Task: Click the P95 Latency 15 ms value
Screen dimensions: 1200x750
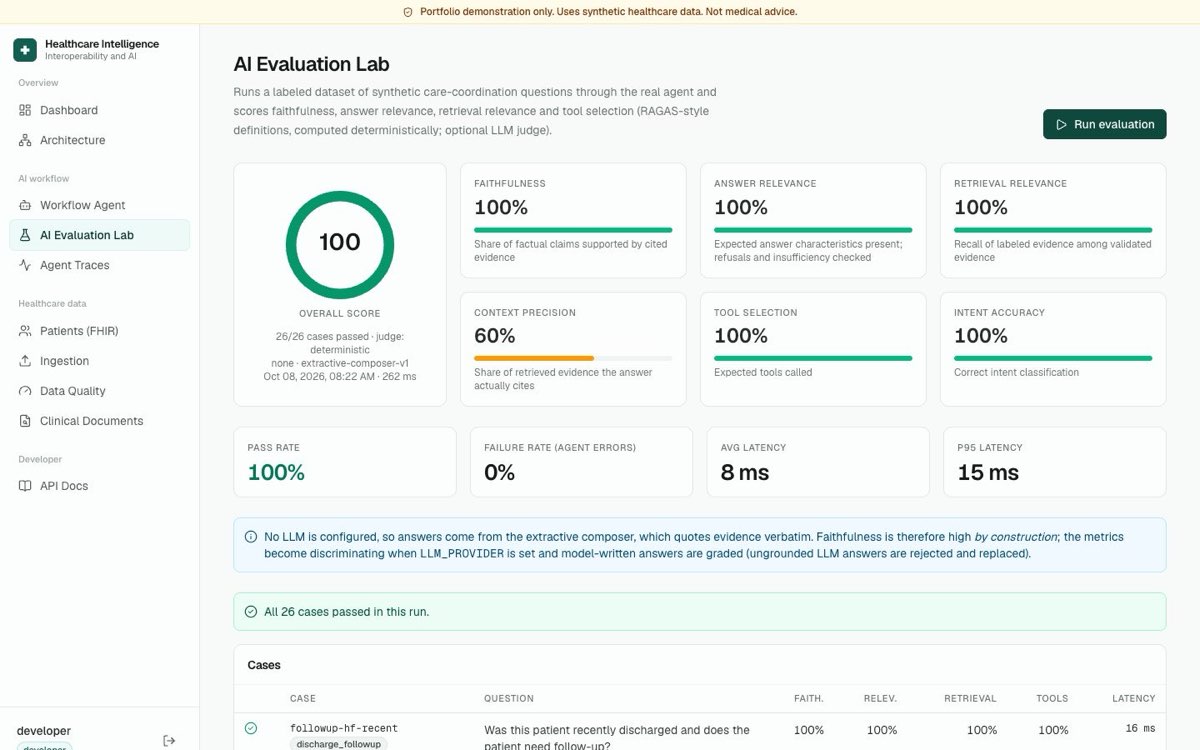Action: pyautogui.click(x=988, y=472)
